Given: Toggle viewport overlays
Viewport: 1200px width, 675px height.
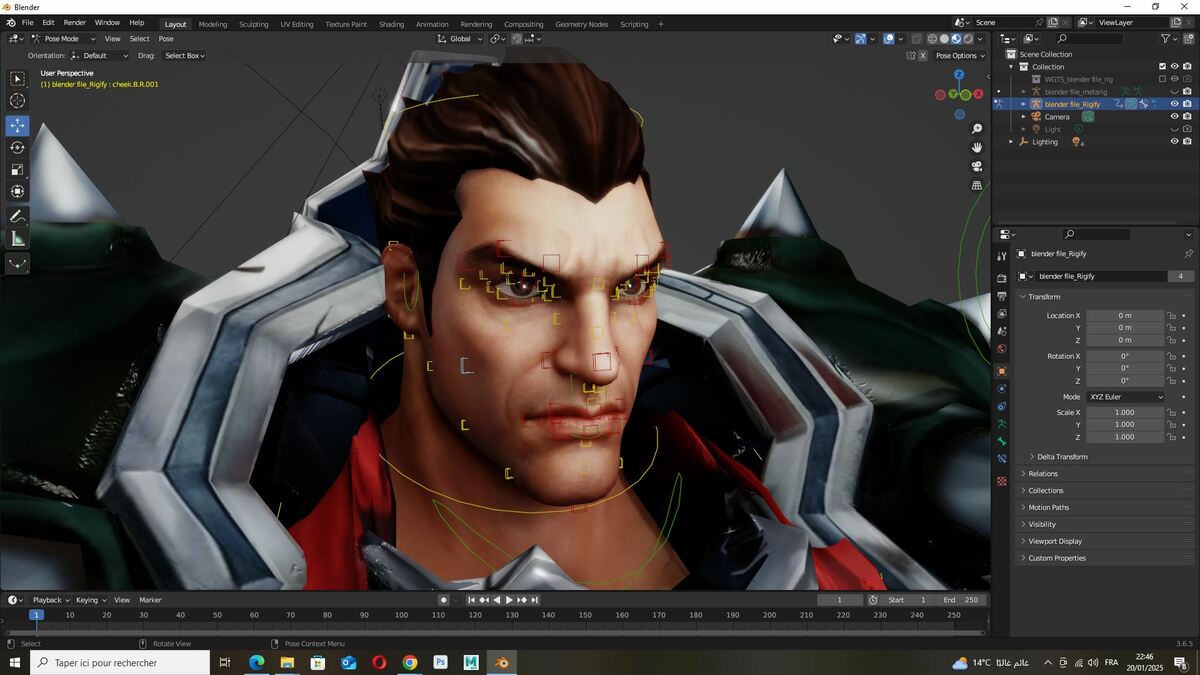Looking at the screenshot, I should click(x=888, y=39).
